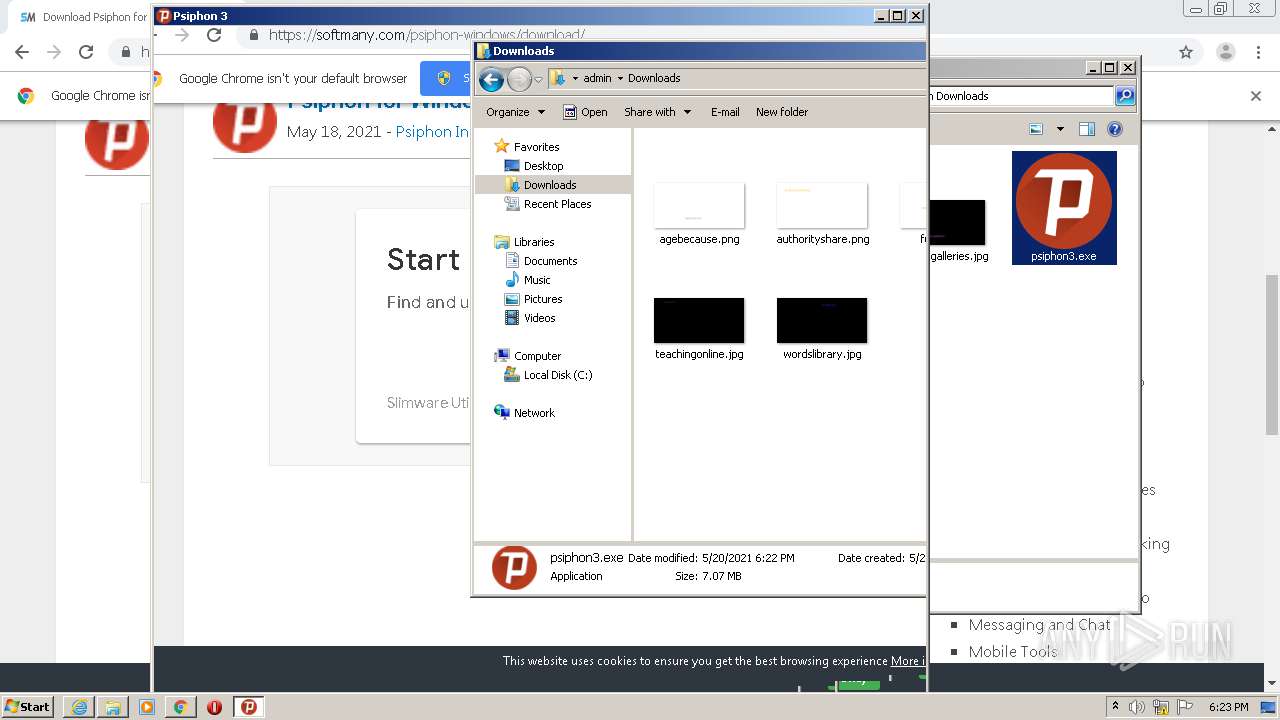Screen dimensions: 1280x720
Task: Select the teachingonline.jpg file
Action: [x=699, y=328]
